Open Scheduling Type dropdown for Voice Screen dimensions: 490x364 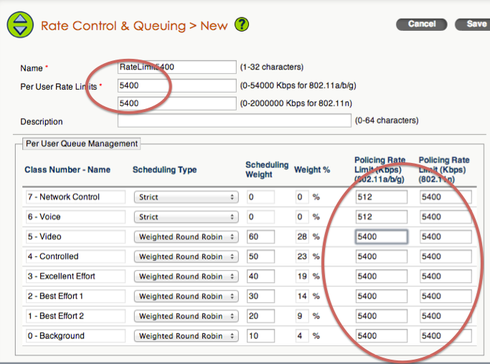[186, 217]
